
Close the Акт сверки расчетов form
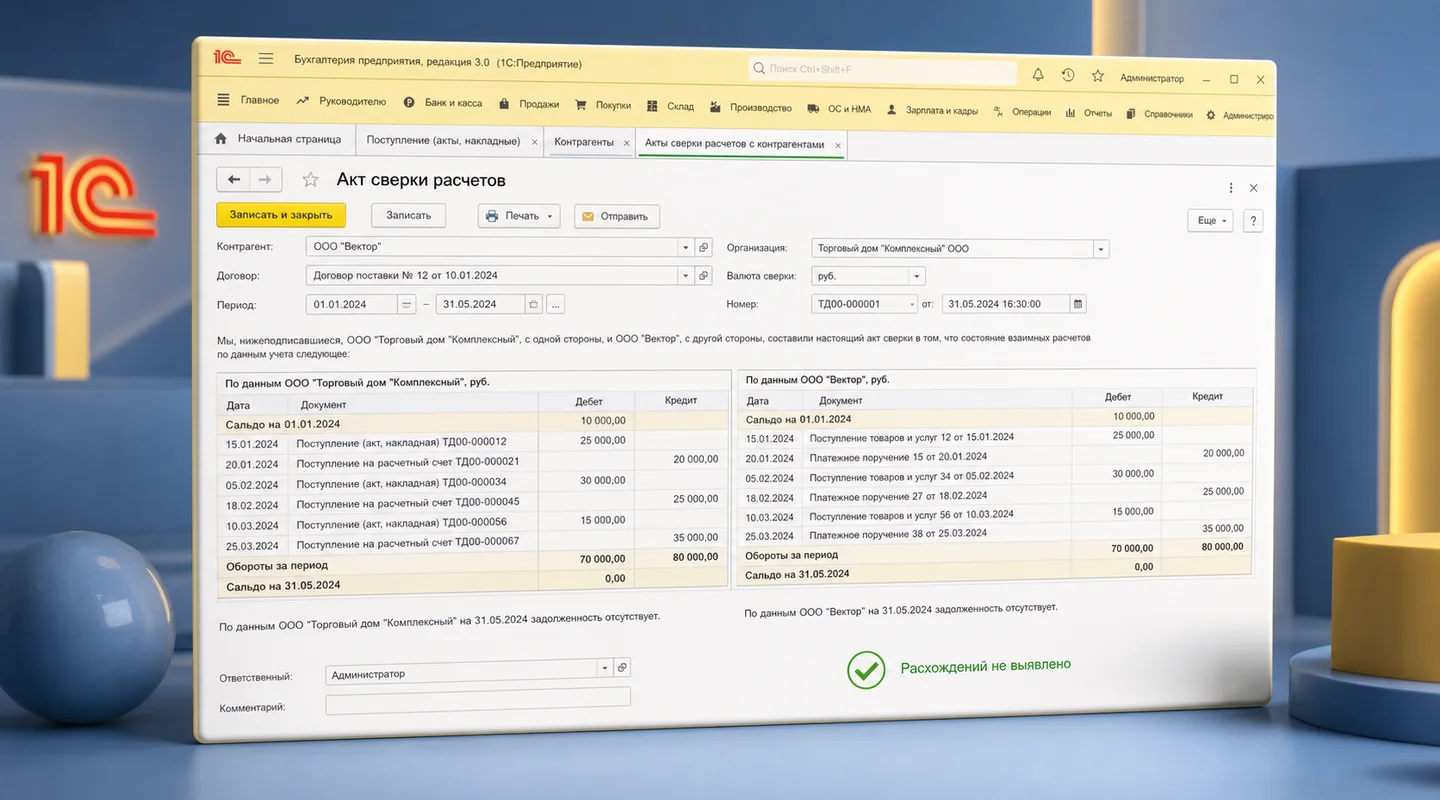tap(1254, 188)
